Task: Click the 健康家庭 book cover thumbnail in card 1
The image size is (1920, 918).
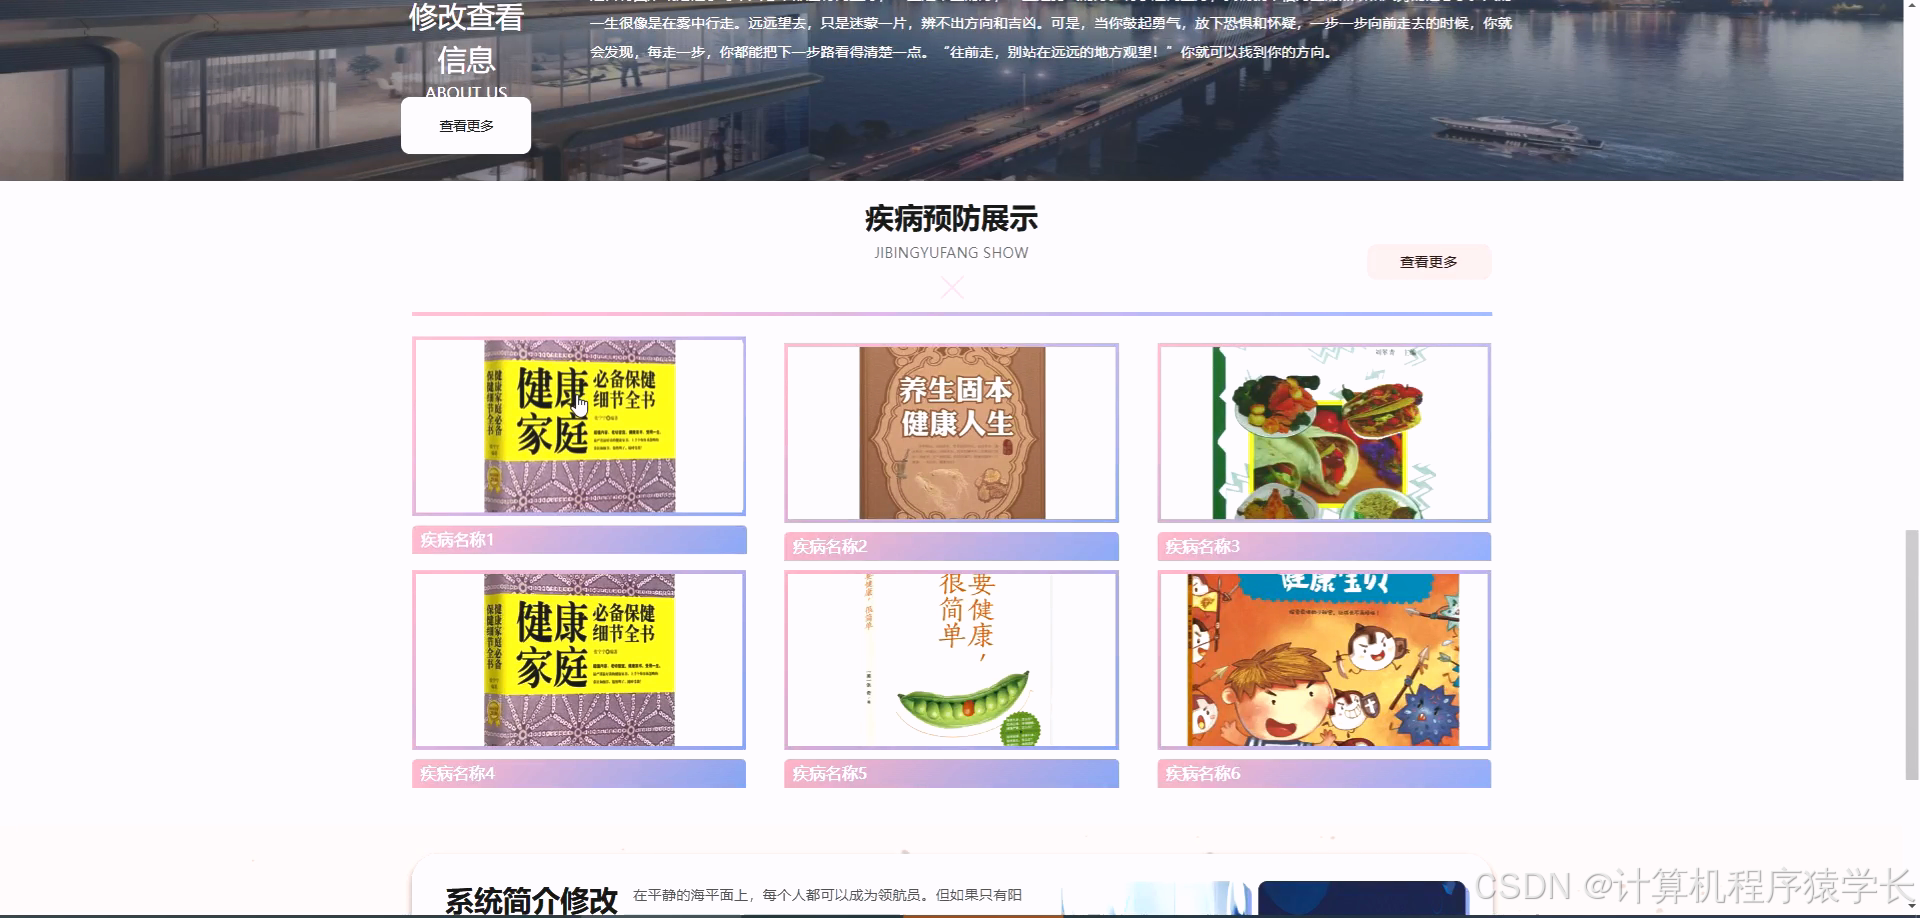Action: coord(579,425)
